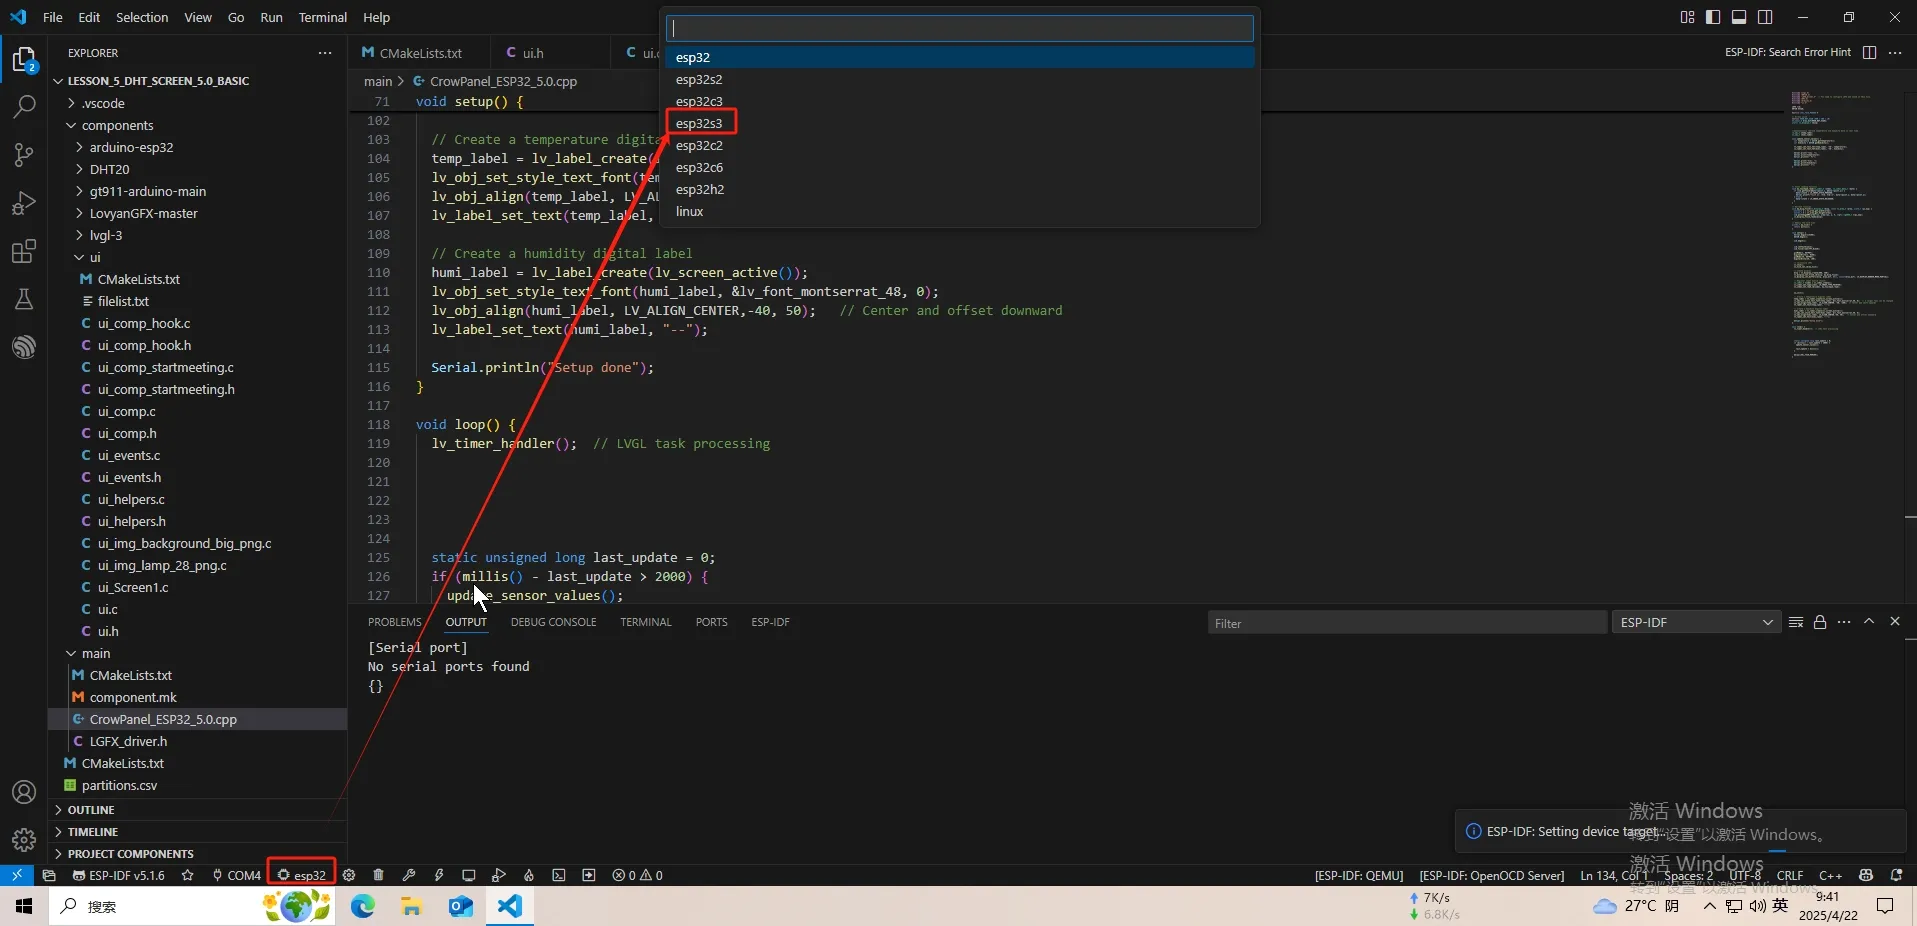Select esp32s3 in target list
This screenshot has height=926, width=1917.
point(960,123)
